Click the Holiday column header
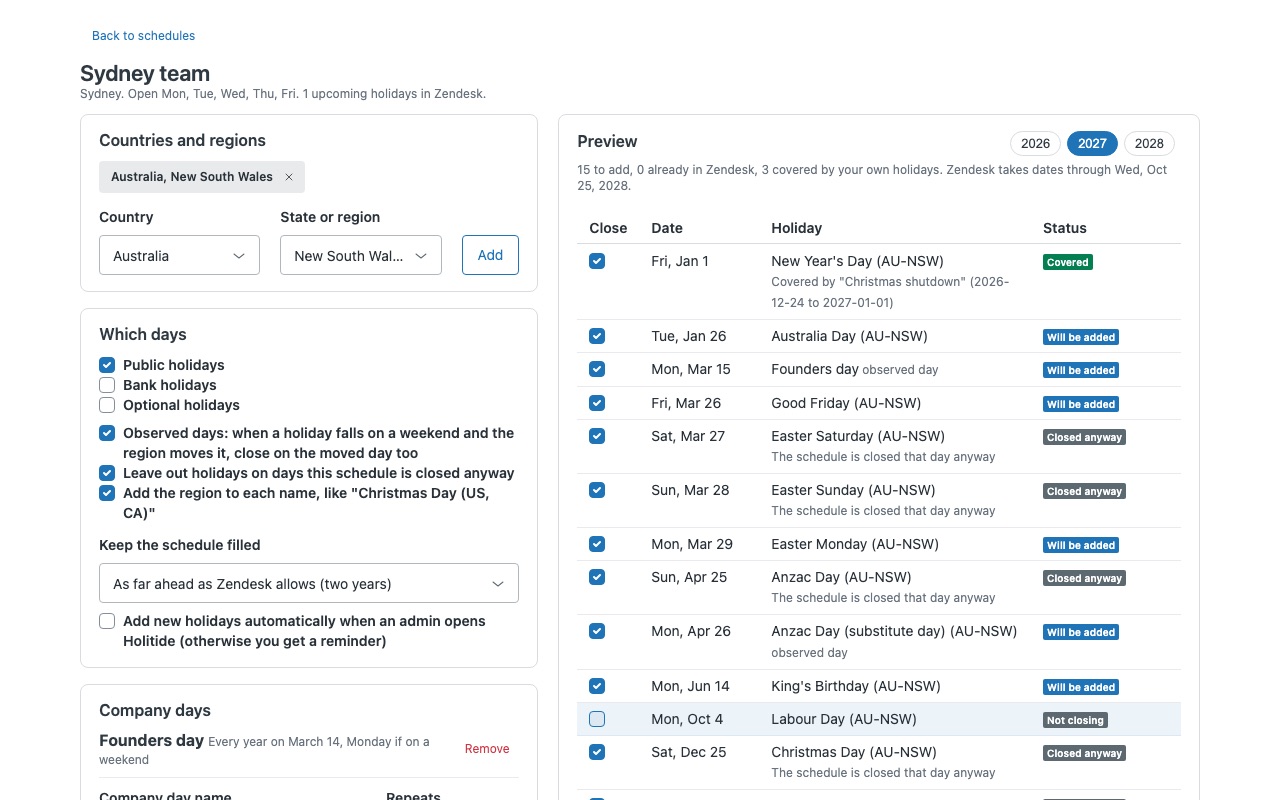 click(x=797, y=228)
